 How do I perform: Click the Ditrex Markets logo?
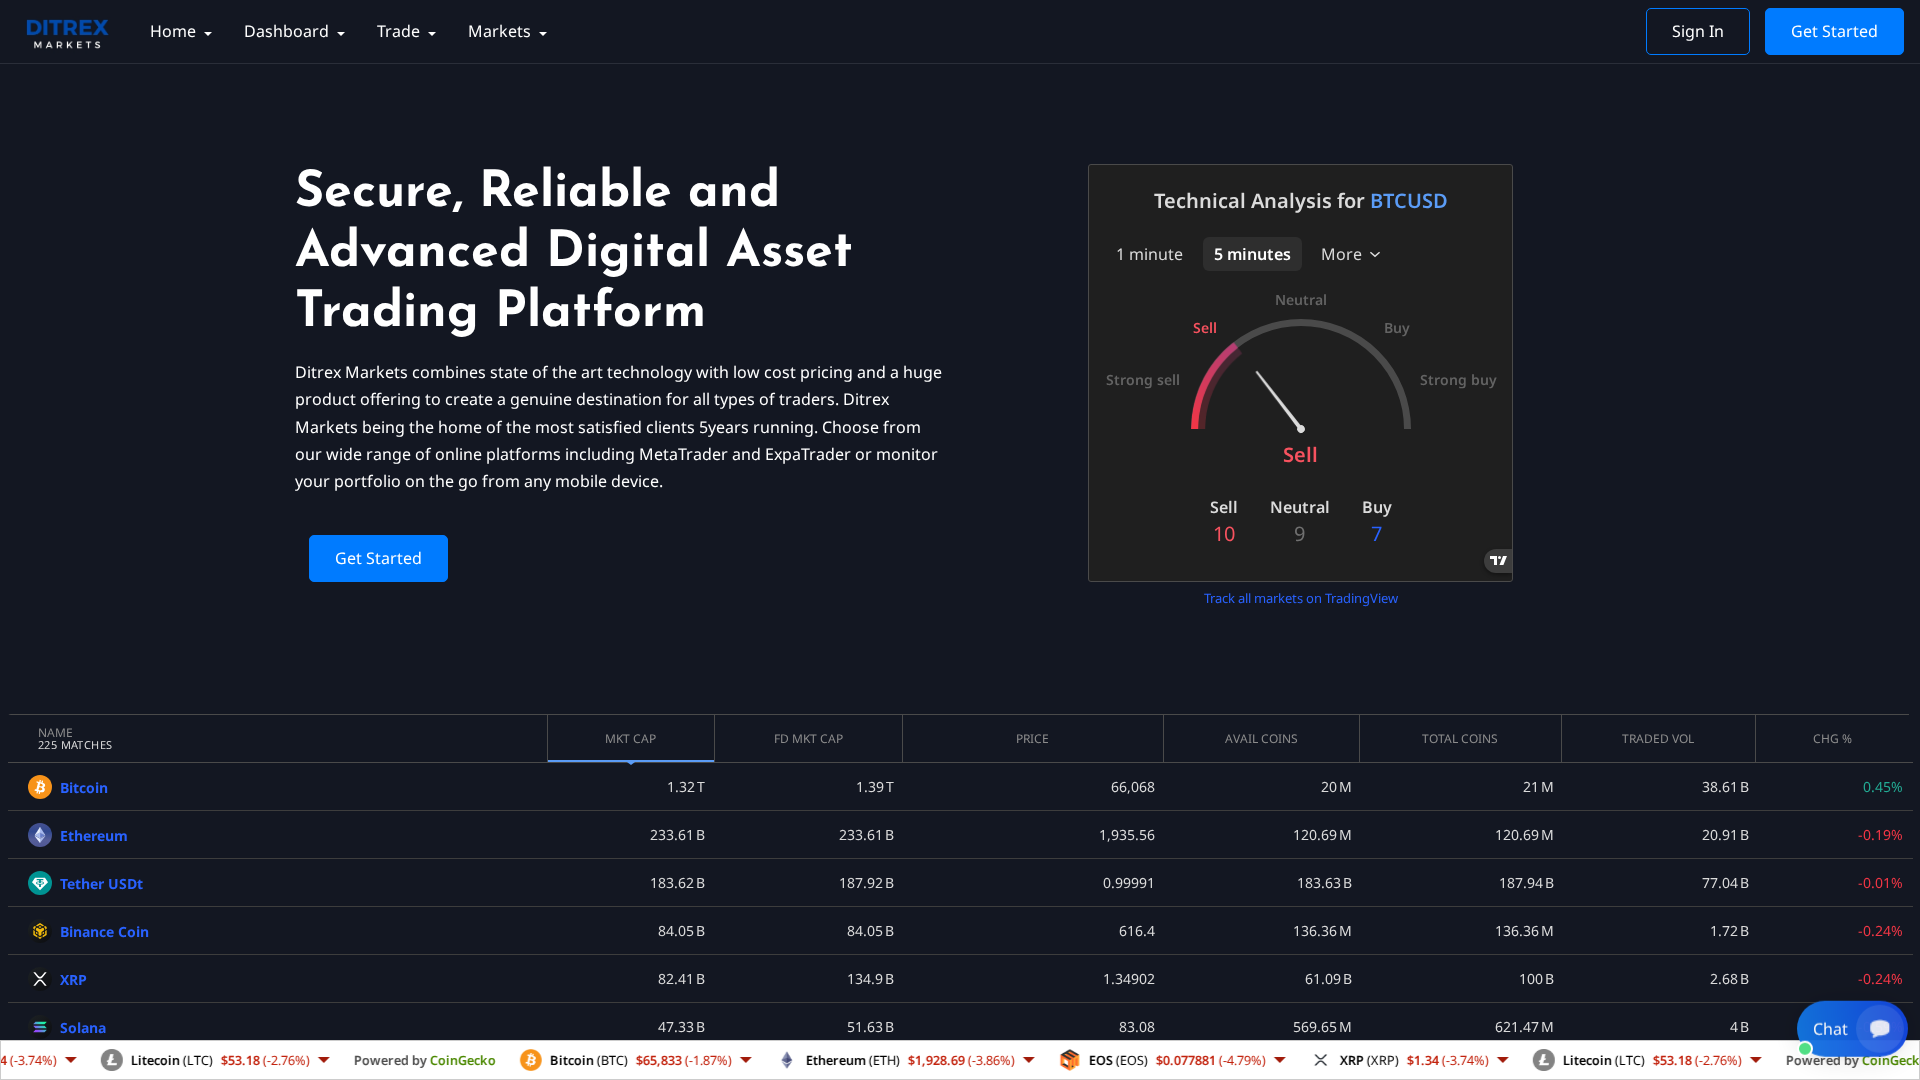66,31
